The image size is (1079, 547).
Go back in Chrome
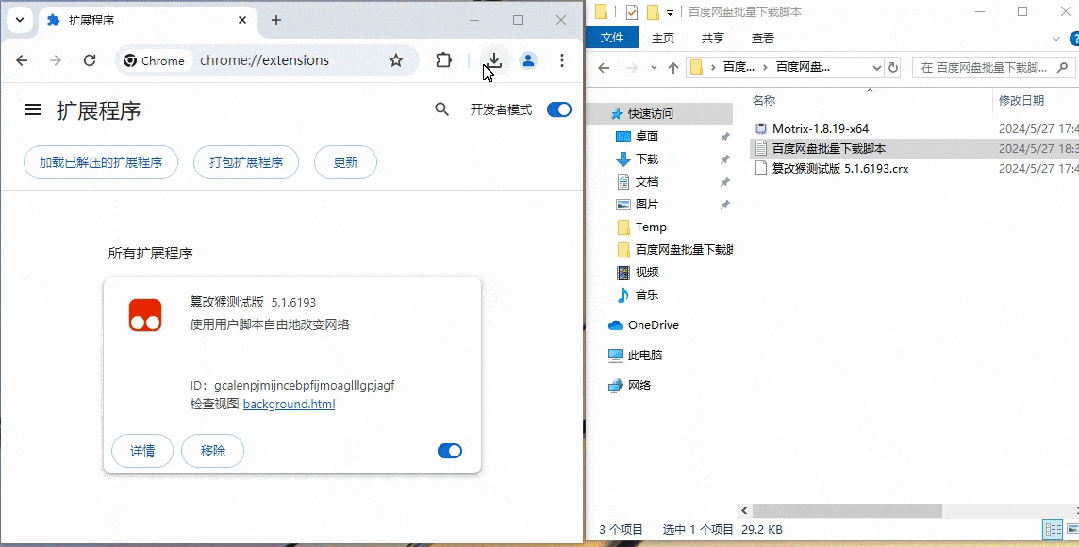coord(22,61)
